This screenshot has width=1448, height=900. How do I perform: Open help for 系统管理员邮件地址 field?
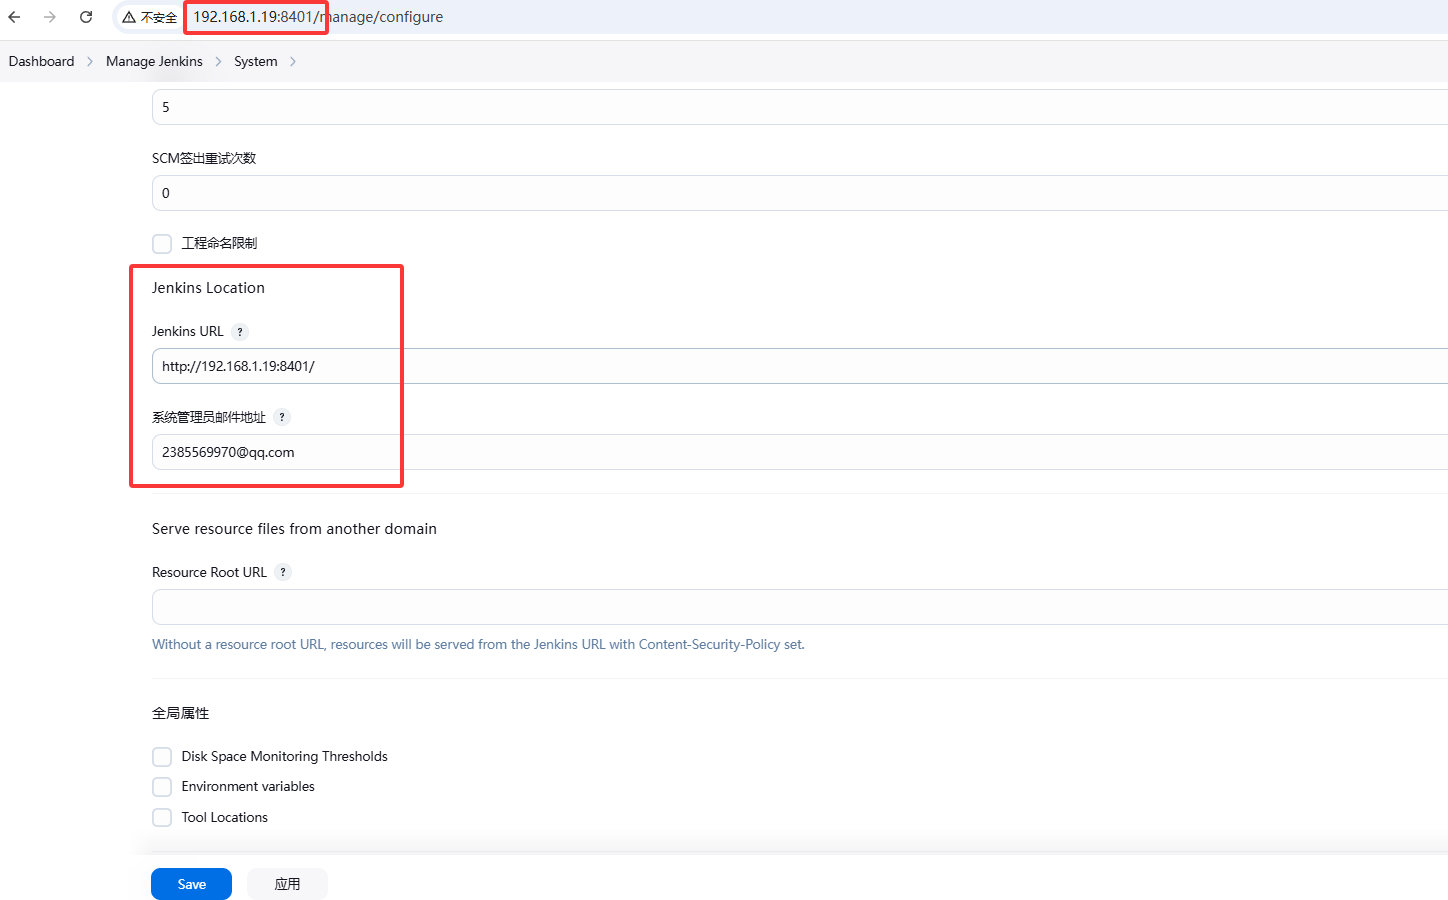tap(282, 417)
